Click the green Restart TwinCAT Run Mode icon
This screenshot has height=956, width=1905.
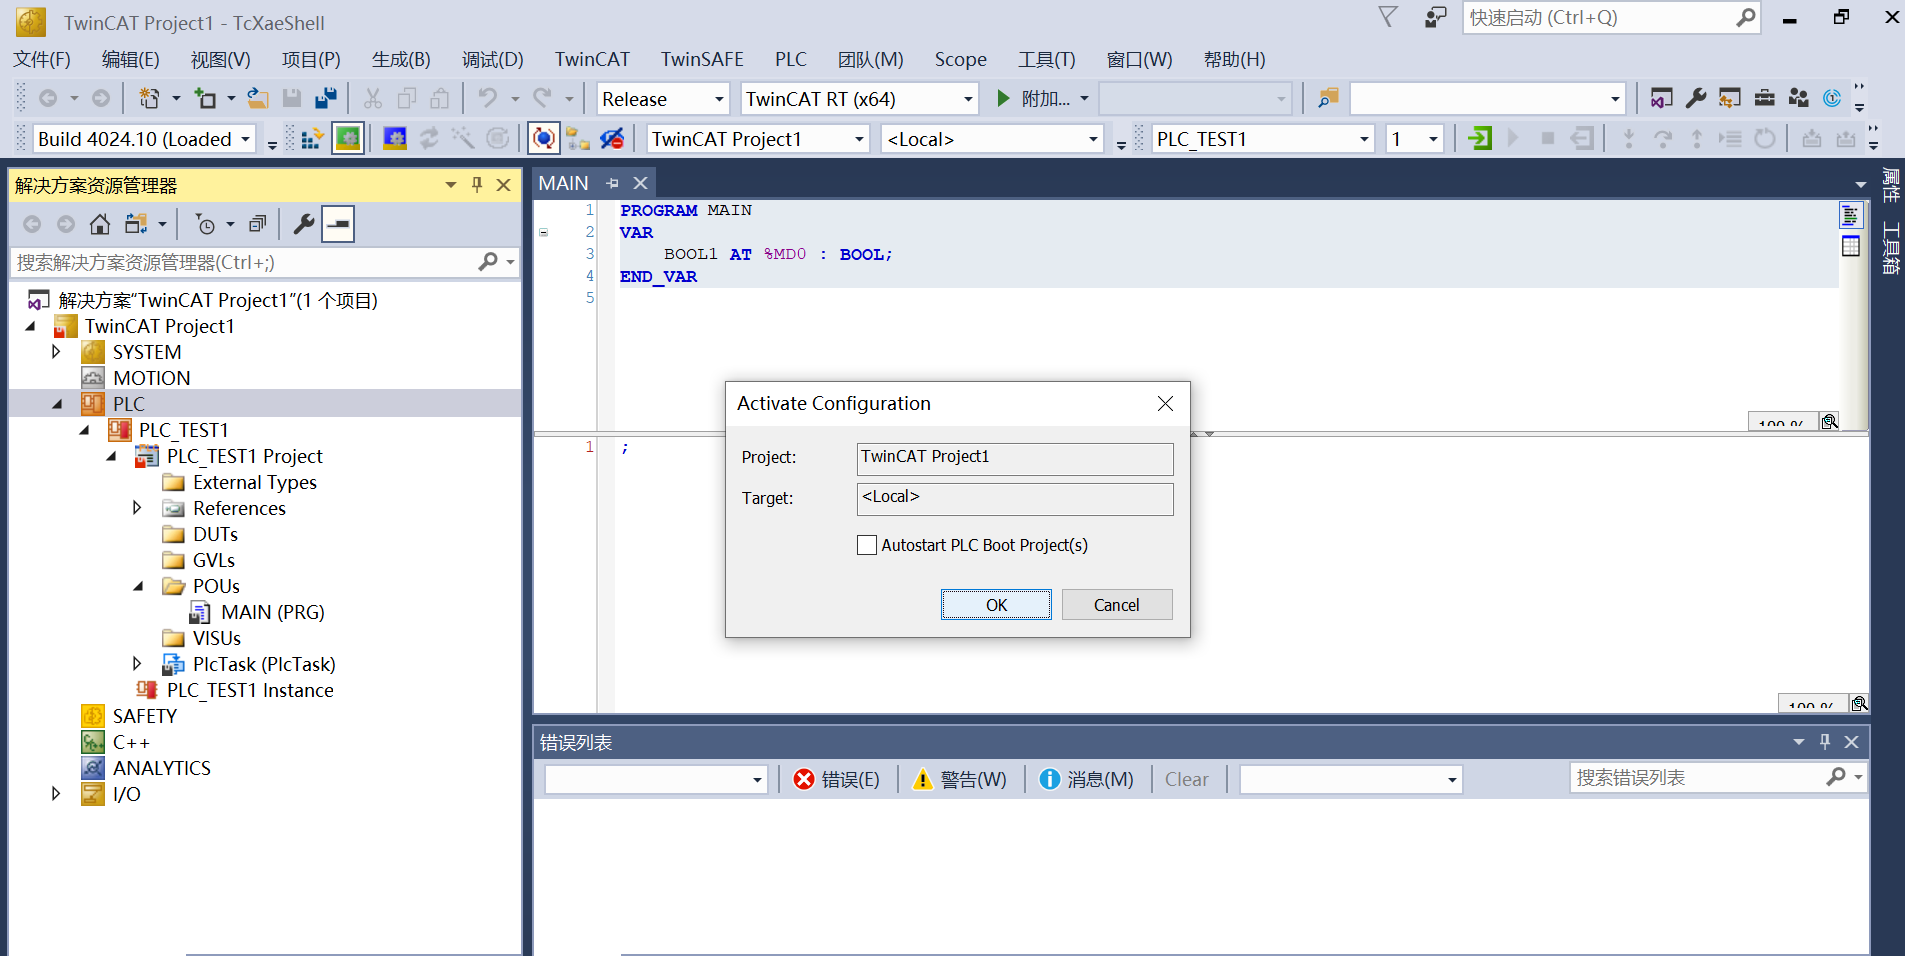click(347, 138)
